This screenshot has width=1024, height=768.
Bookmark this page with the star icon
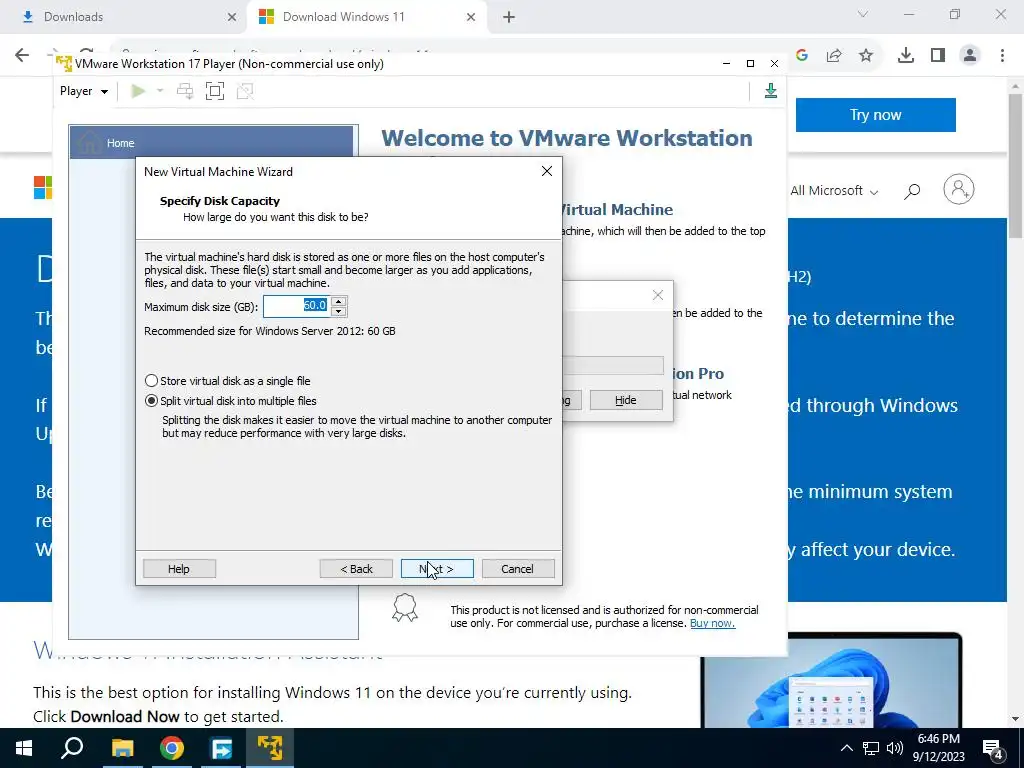coord(866,56)
